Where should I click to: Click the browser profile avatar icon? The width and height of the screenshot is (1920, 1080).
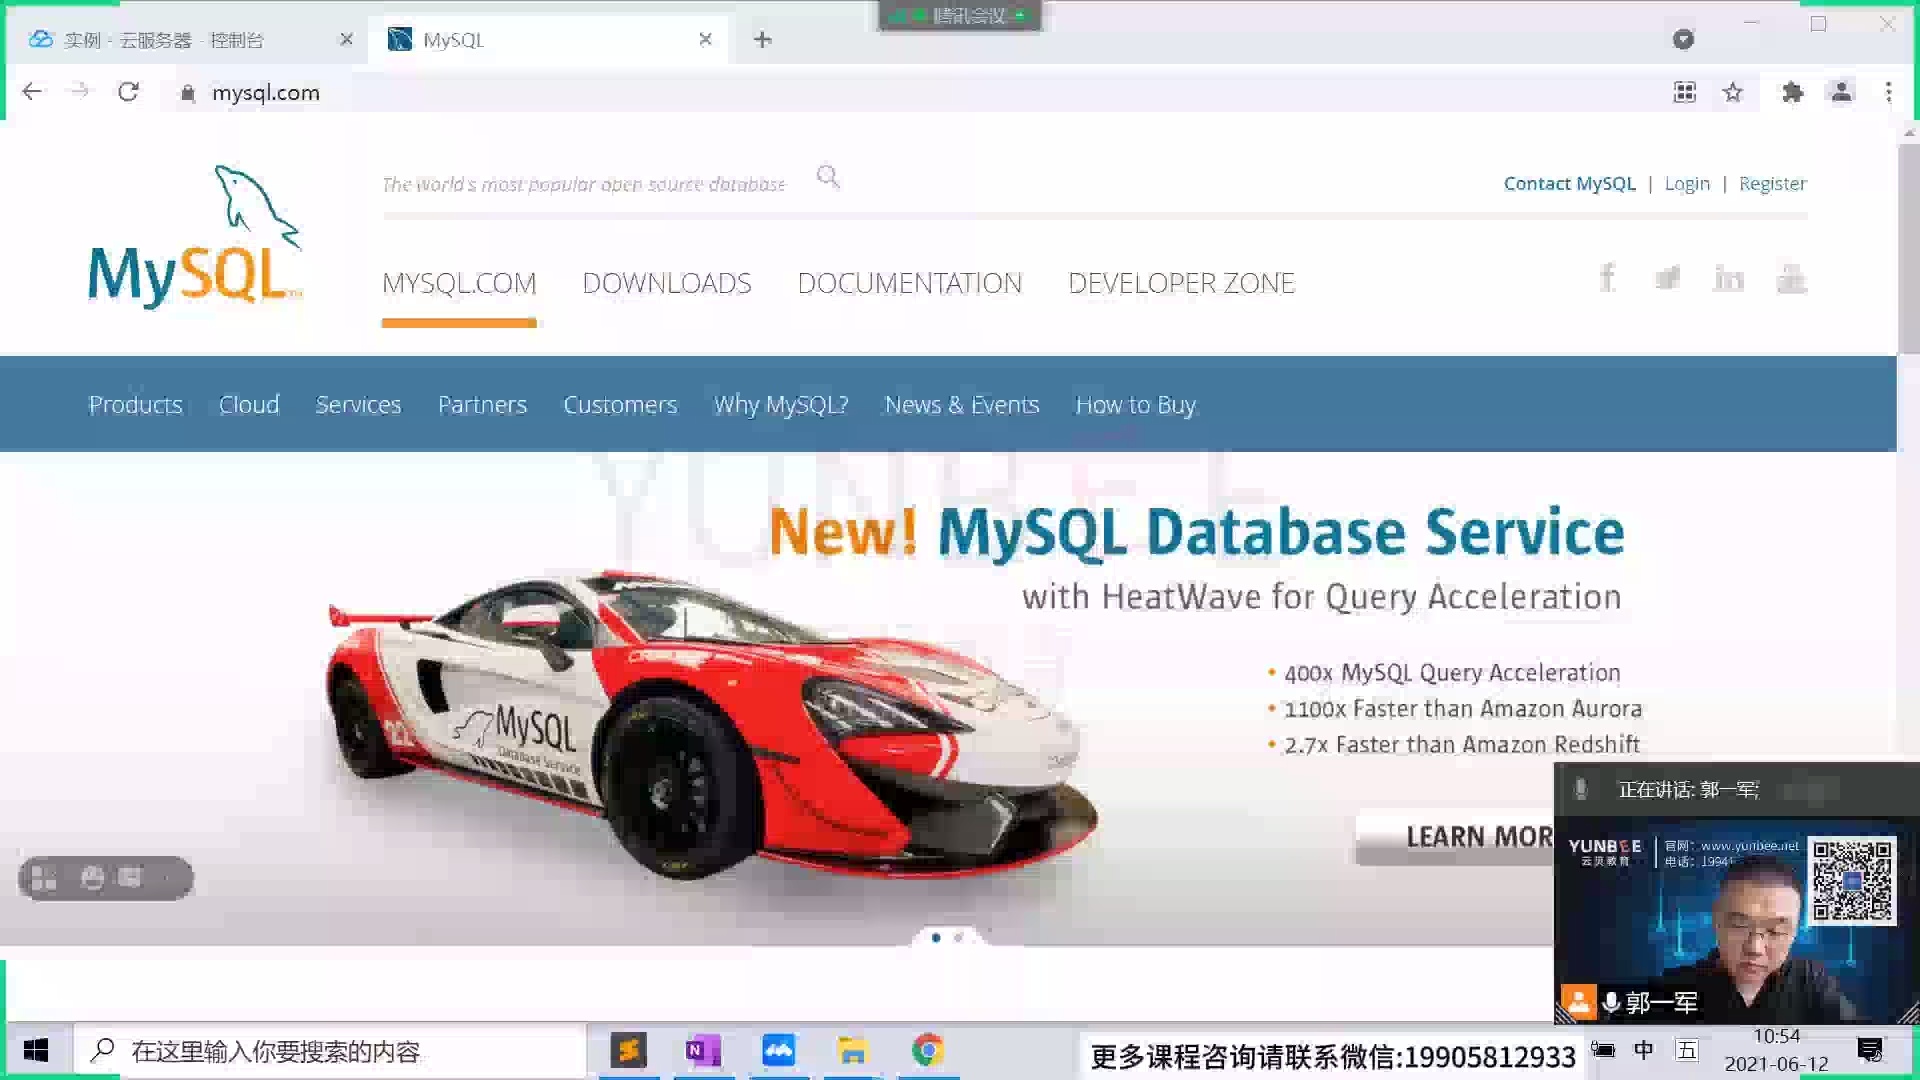[1841, 92]
